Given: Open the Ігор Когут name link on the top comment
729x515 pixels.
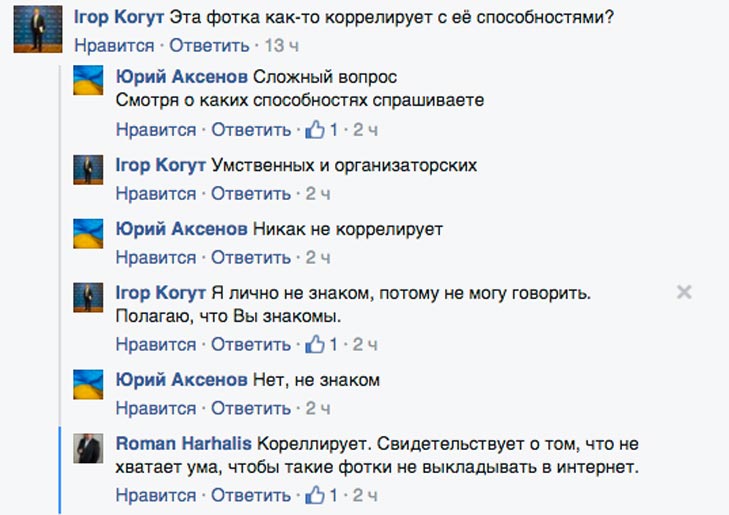Looking at the screenshot, I should [119, 17].
